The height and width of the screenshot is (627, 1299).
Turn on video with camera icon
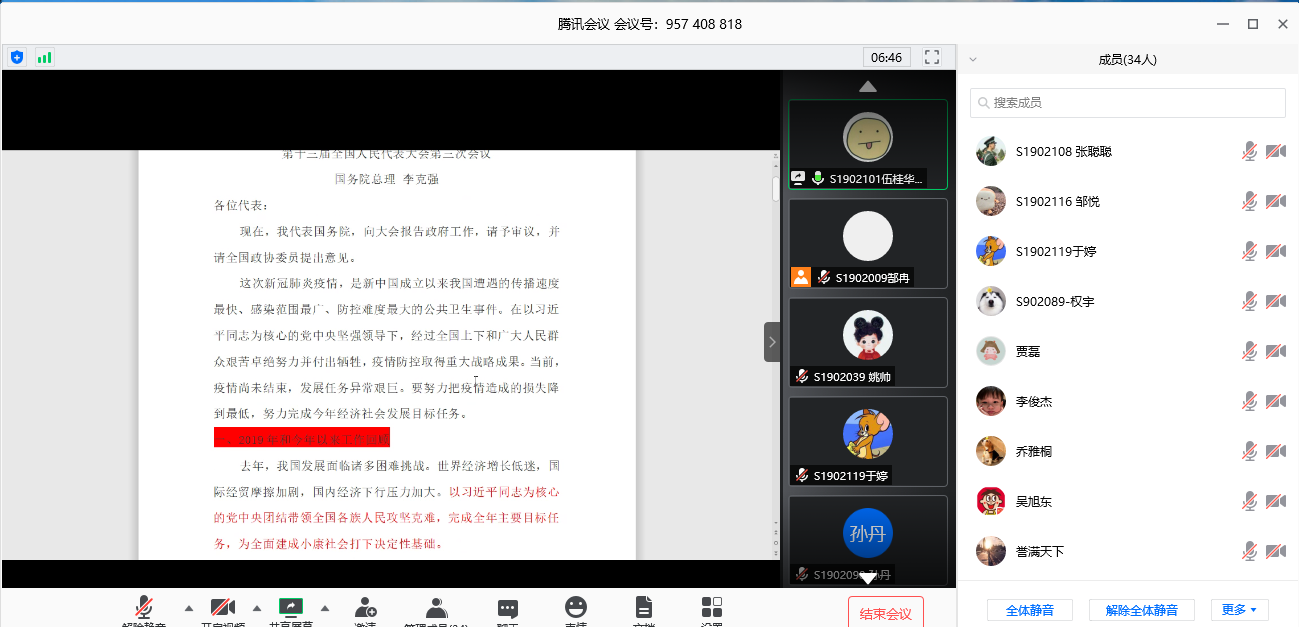(222, 607)
